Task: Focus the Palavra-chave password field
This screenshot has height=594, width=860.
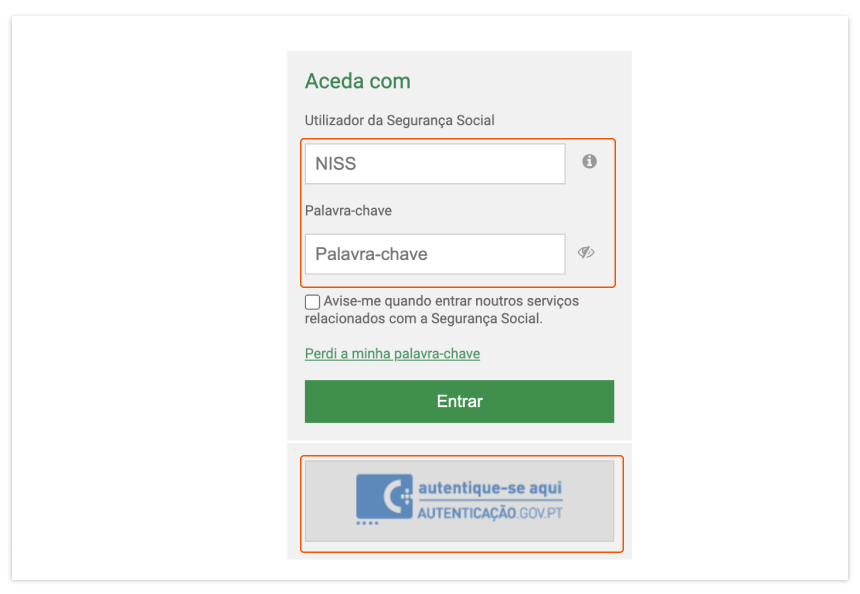Action: coord(435,254)
